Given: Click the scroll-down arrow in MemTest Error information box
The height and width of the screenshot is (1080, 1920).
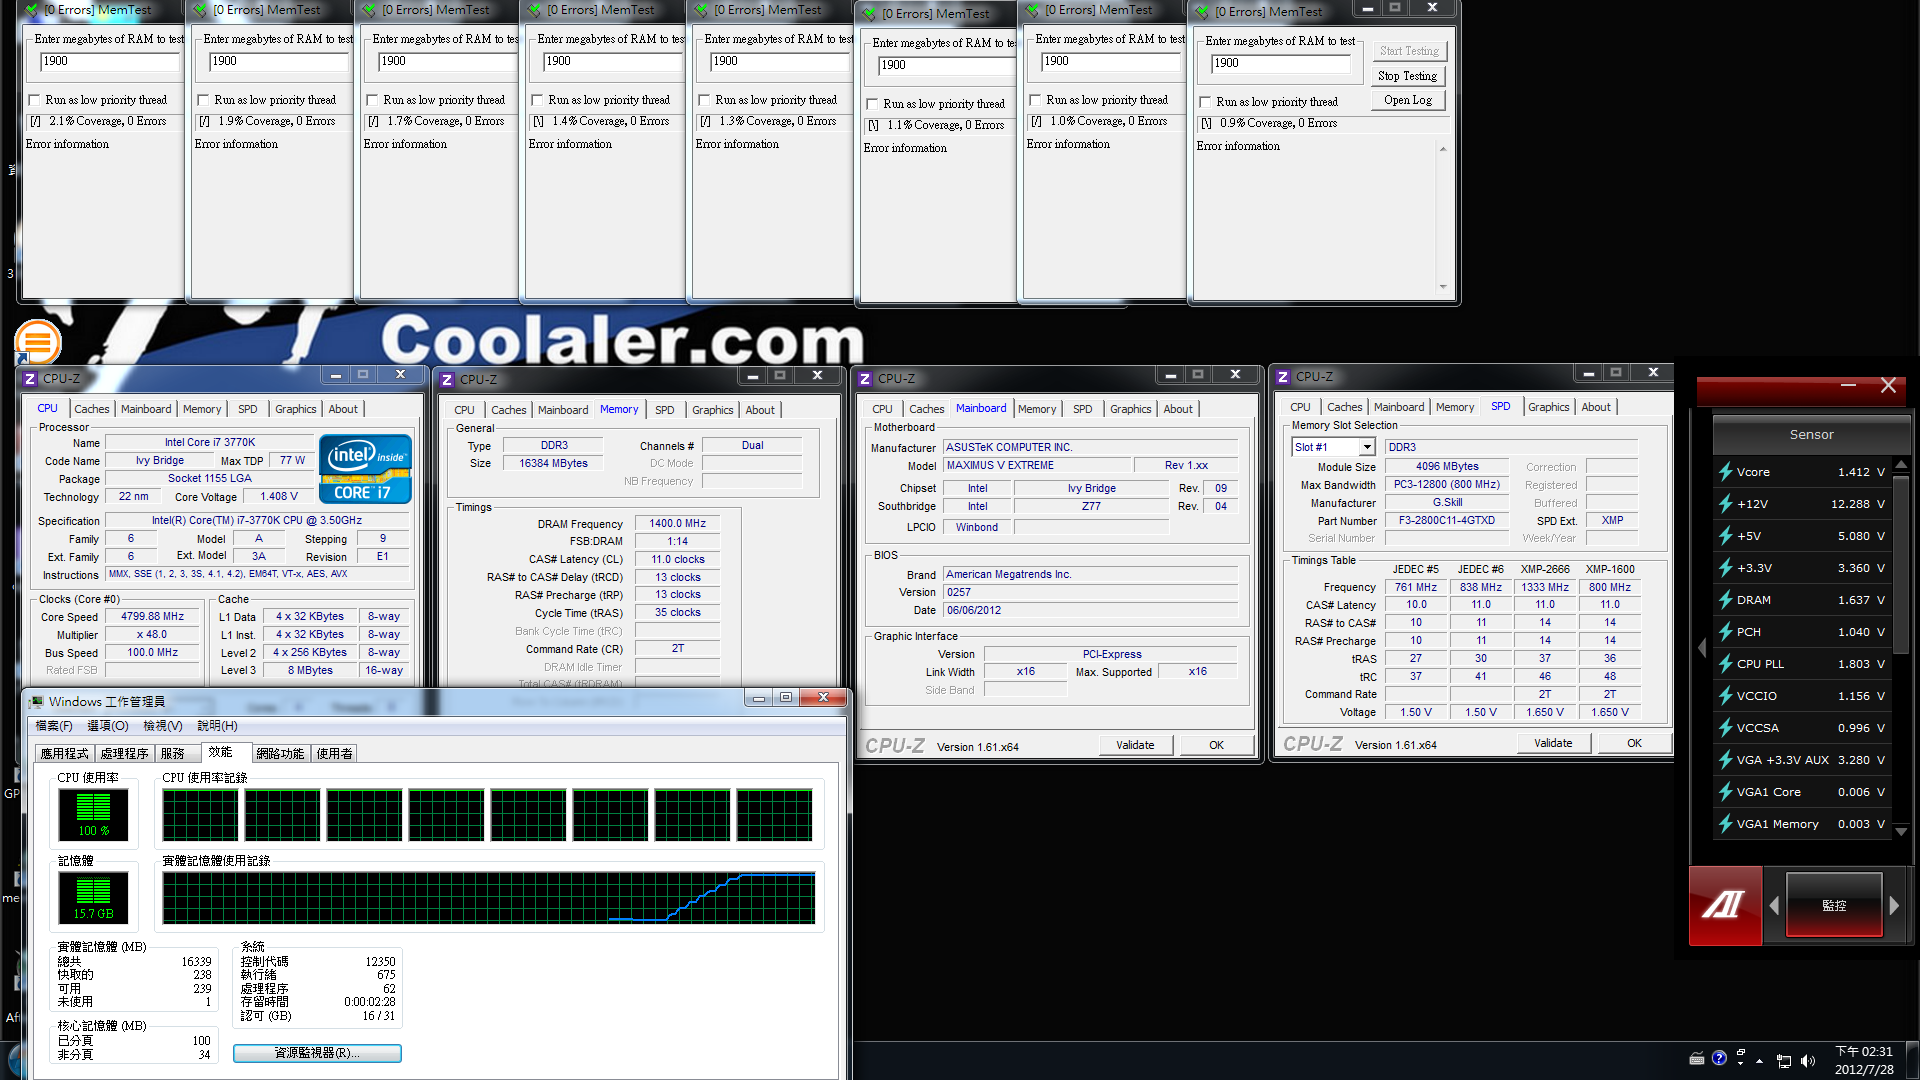Looking at the screenshot, I should (x=1443, y=287).
